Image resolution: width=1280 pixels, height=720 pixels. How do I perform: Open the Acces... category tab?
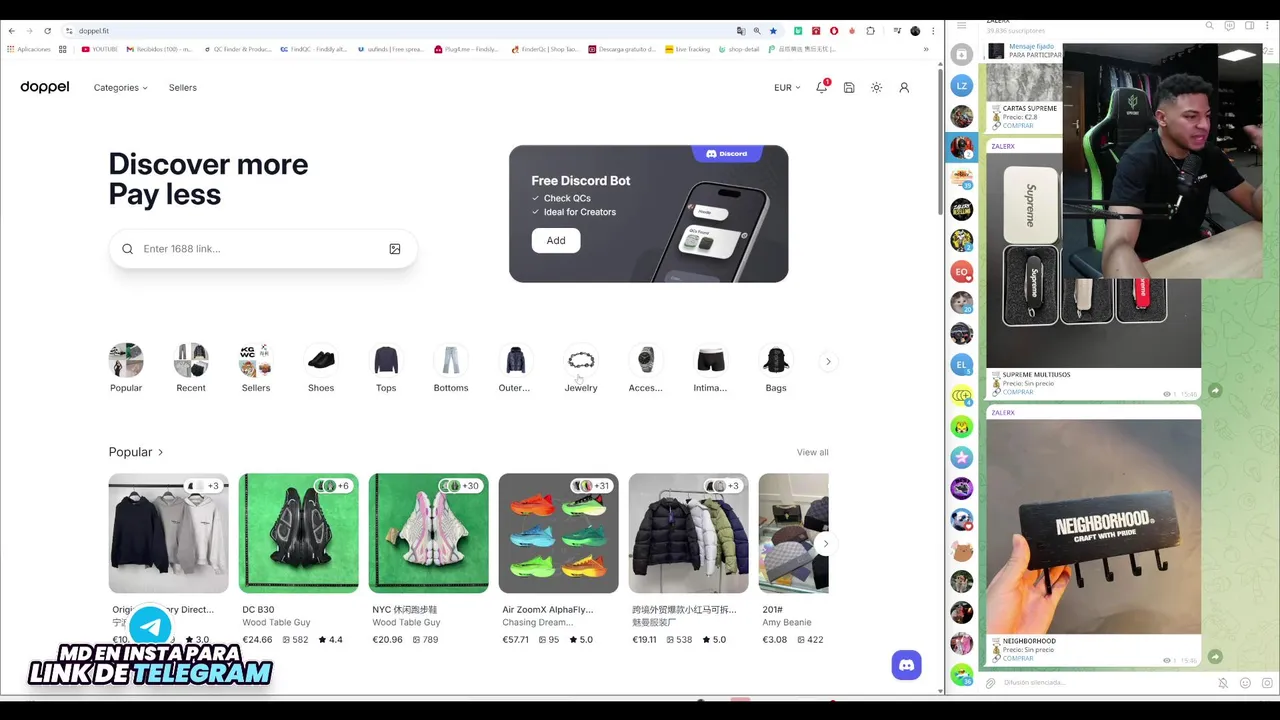click(646, 367)
